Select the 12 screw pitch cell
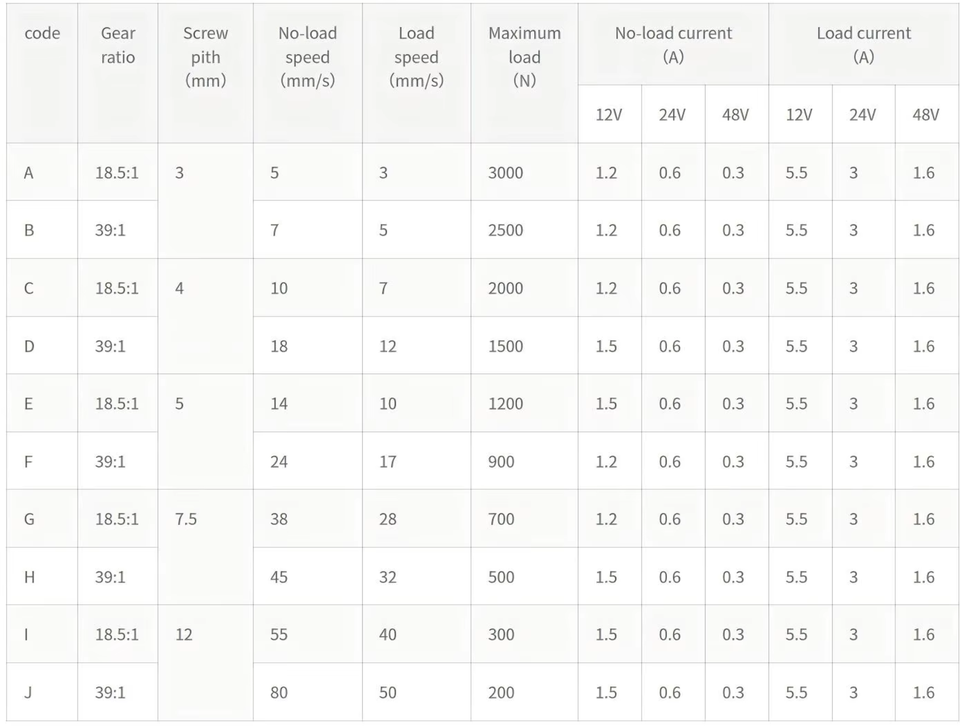The width and height of the screenshot is (960, 726). 184,634
